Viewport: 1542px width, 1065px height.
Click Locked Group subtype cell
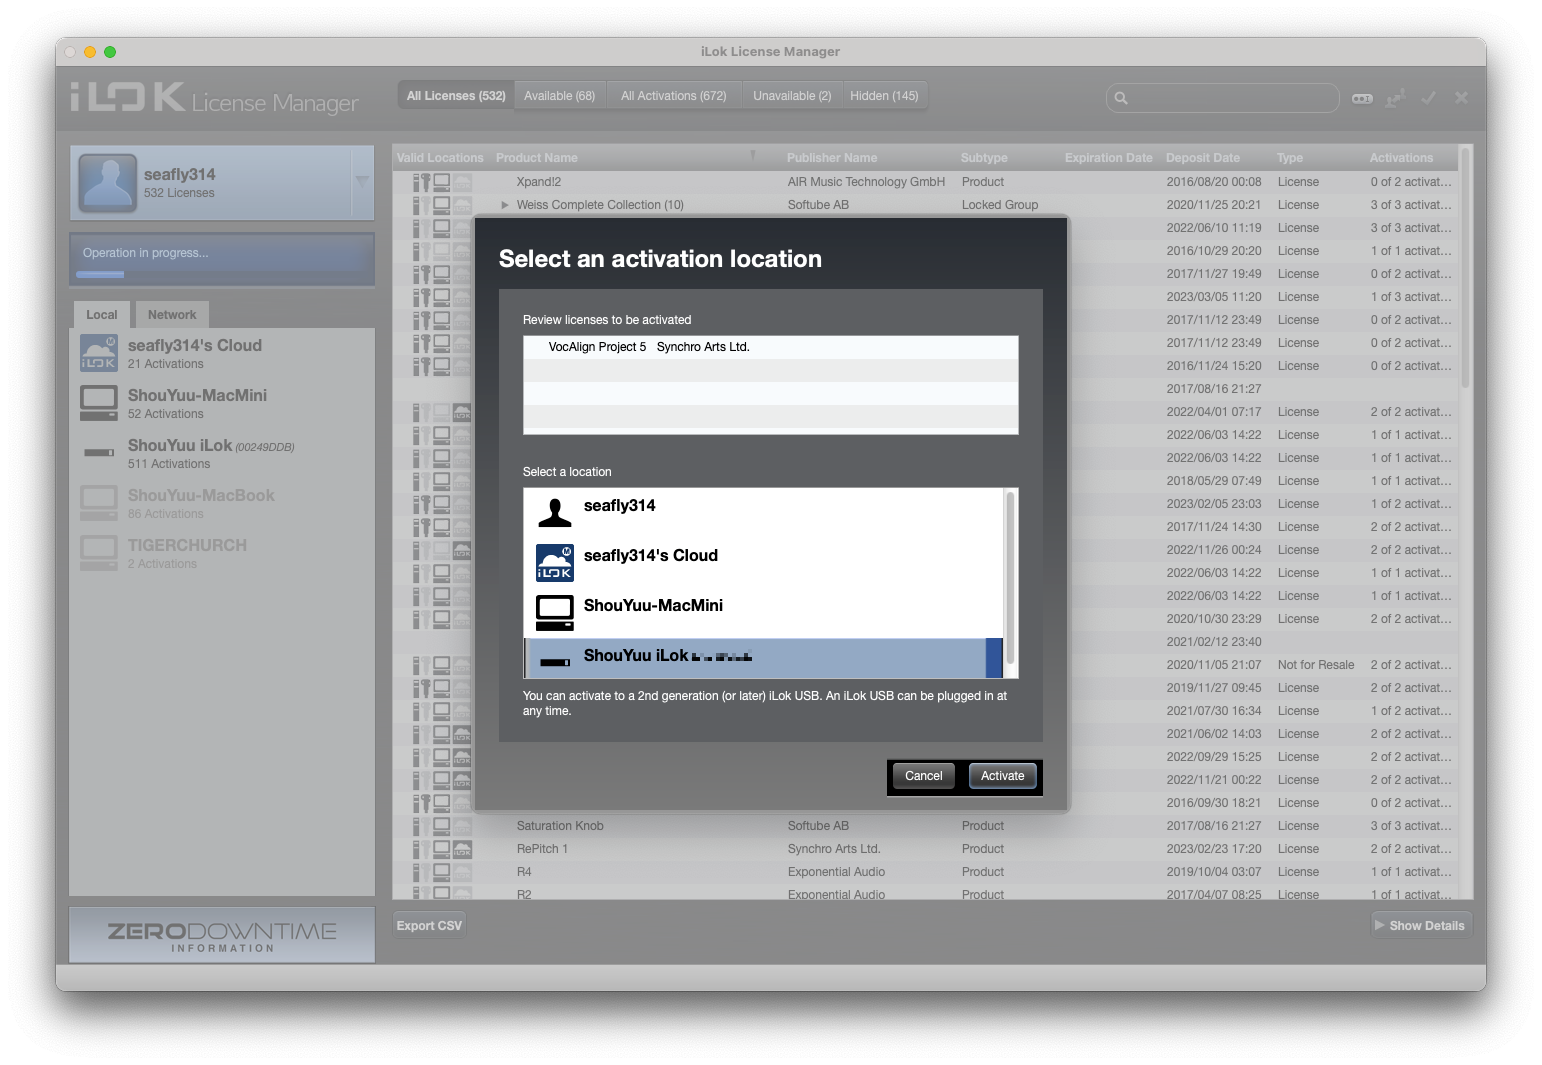tap(1000, 205)
